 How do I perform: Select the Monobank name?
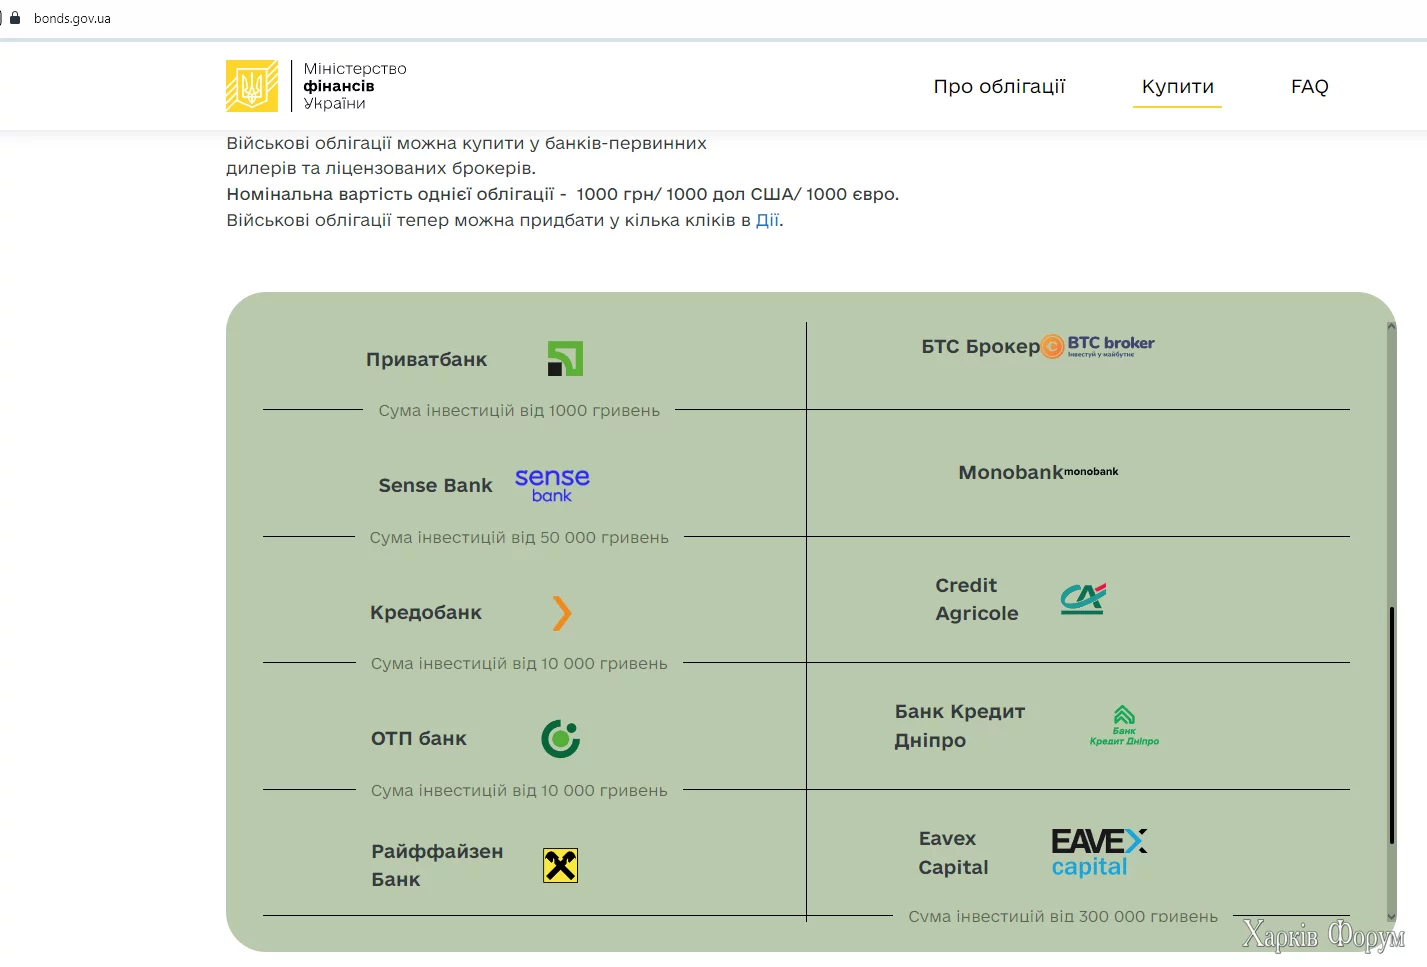tap(1011, 473)
